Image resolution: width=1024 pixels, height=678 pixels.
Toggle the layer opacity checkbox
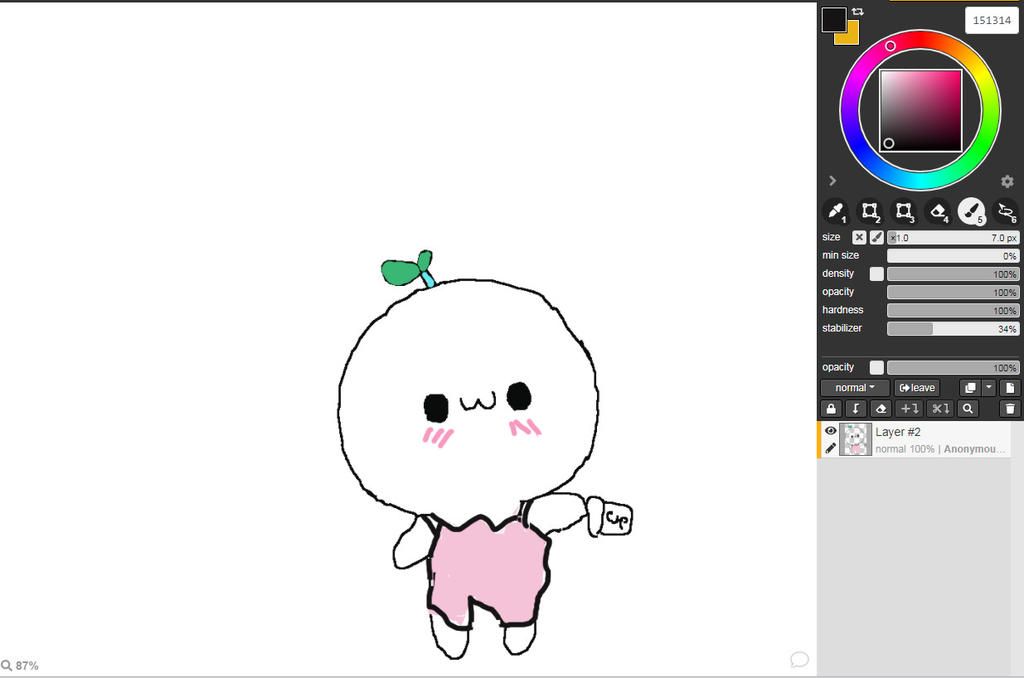click(876, 368)
